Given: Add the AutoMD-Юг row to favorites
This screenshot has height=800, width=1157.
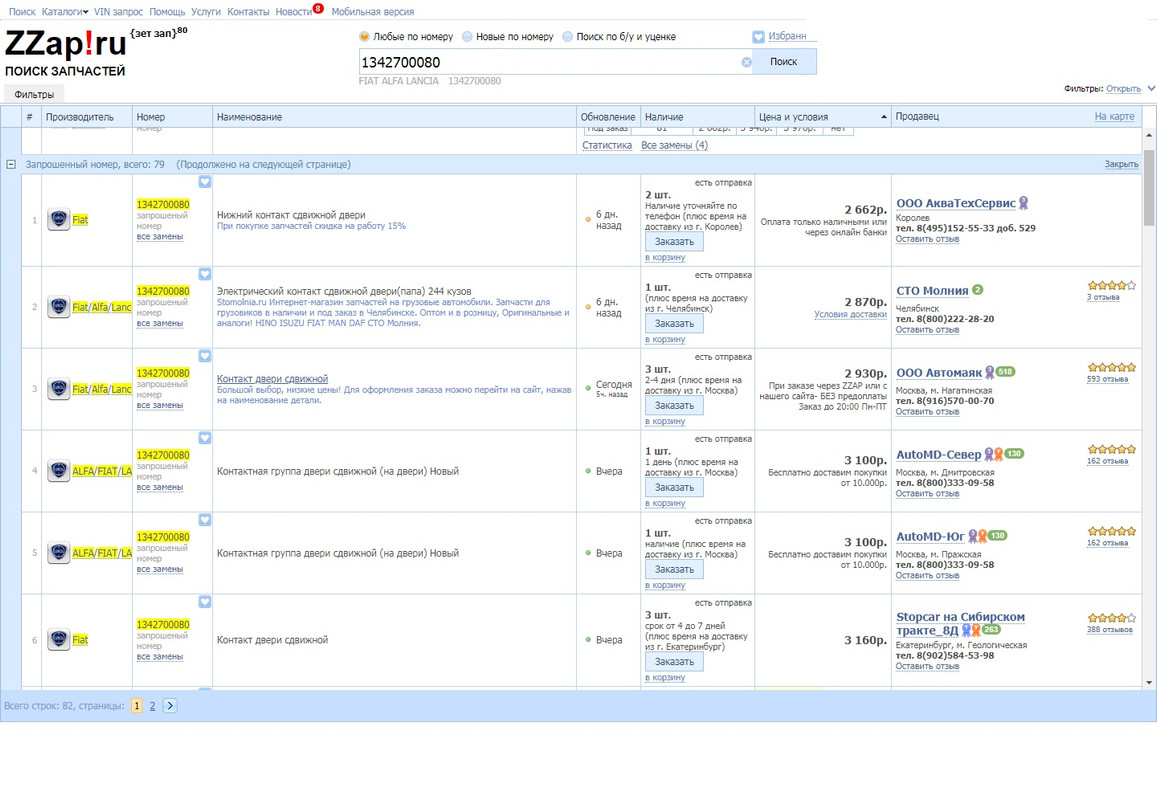Looking at the screenshot, I should point(204,520).
